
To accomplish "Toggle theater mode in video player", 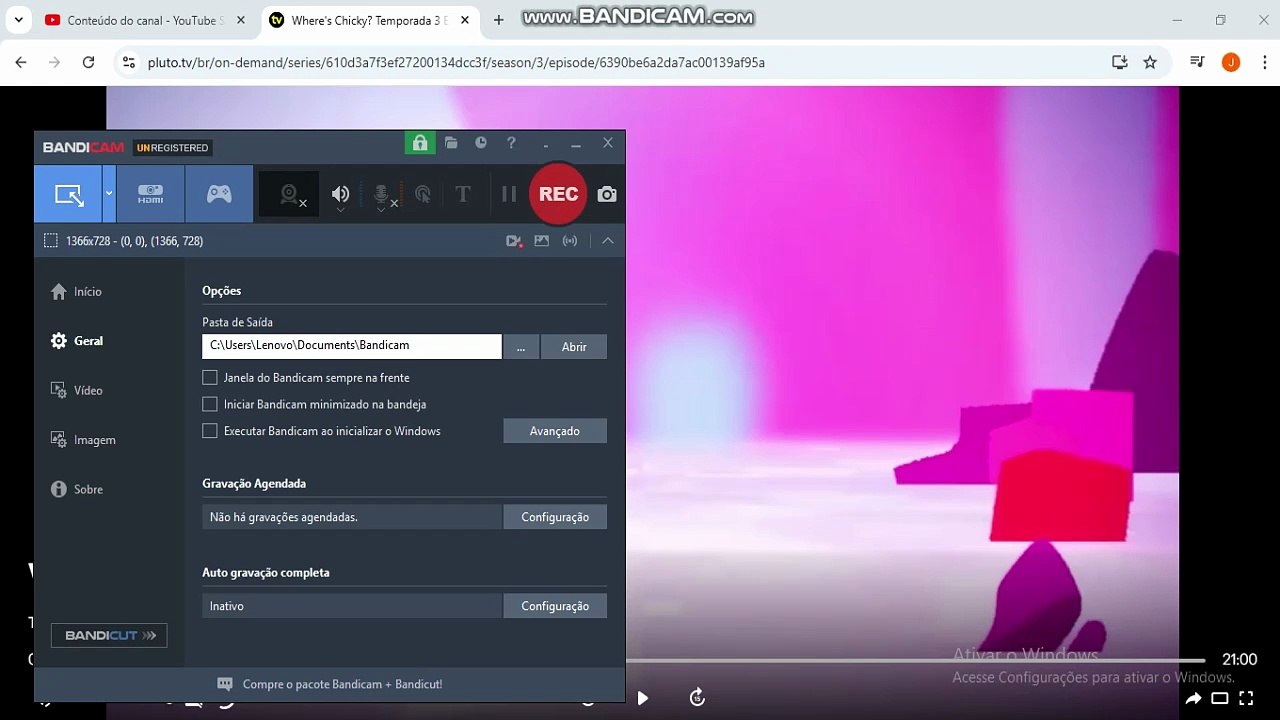I will click(x=1220, y=698).
